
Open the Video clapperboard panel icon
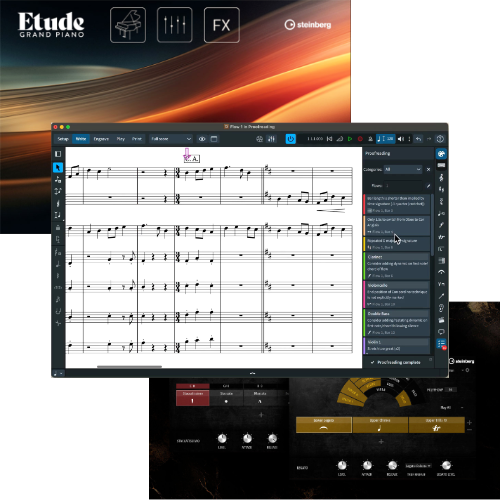[441, 320]
